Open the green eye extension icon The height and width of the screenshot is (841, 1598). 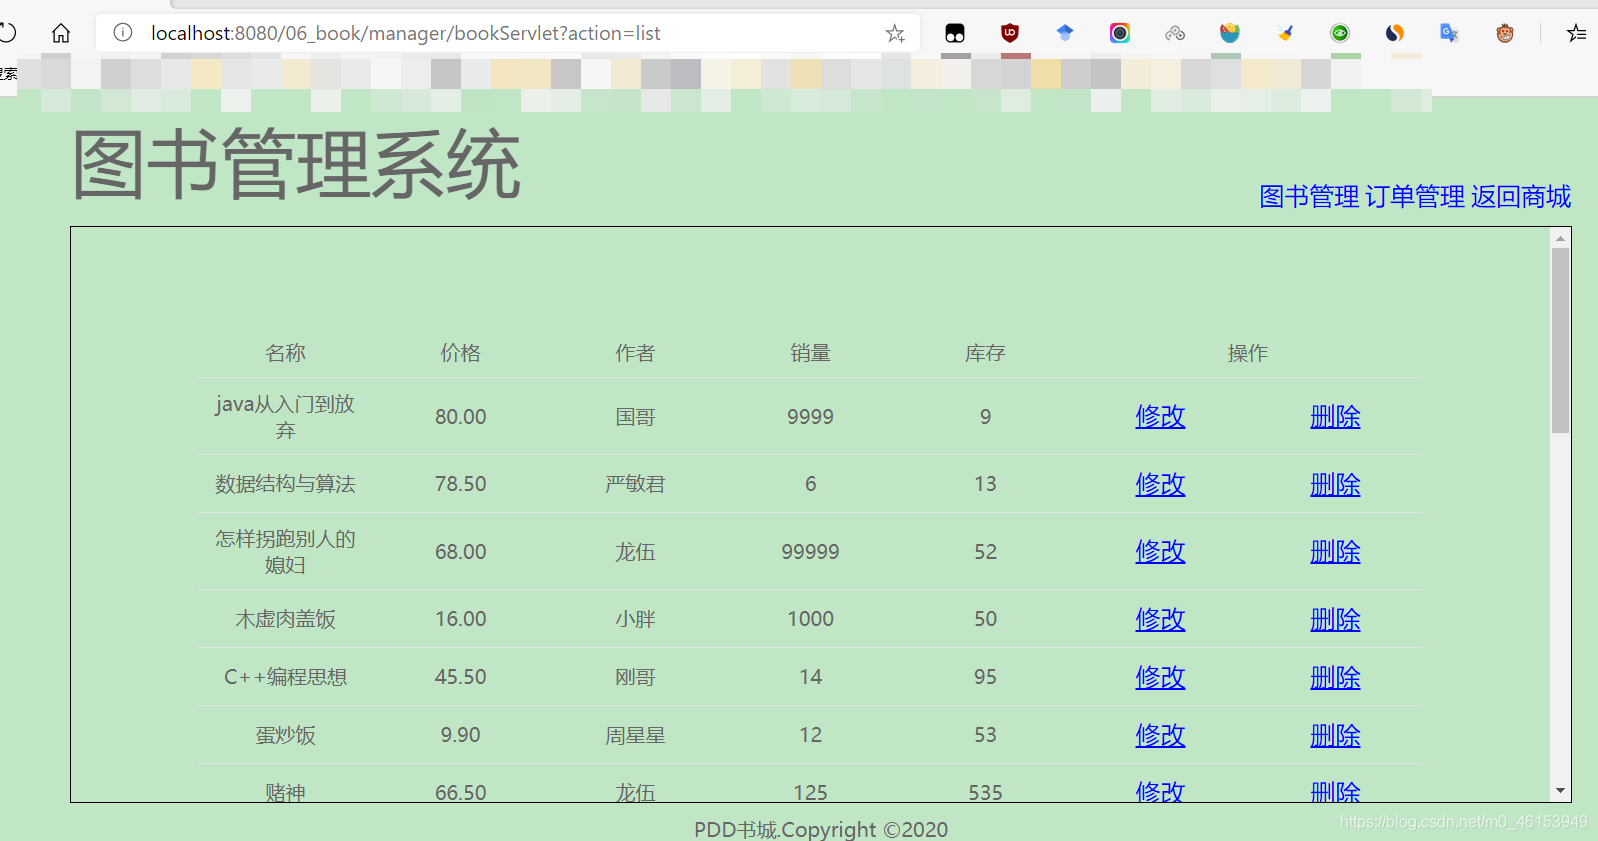pos(1340,33)
